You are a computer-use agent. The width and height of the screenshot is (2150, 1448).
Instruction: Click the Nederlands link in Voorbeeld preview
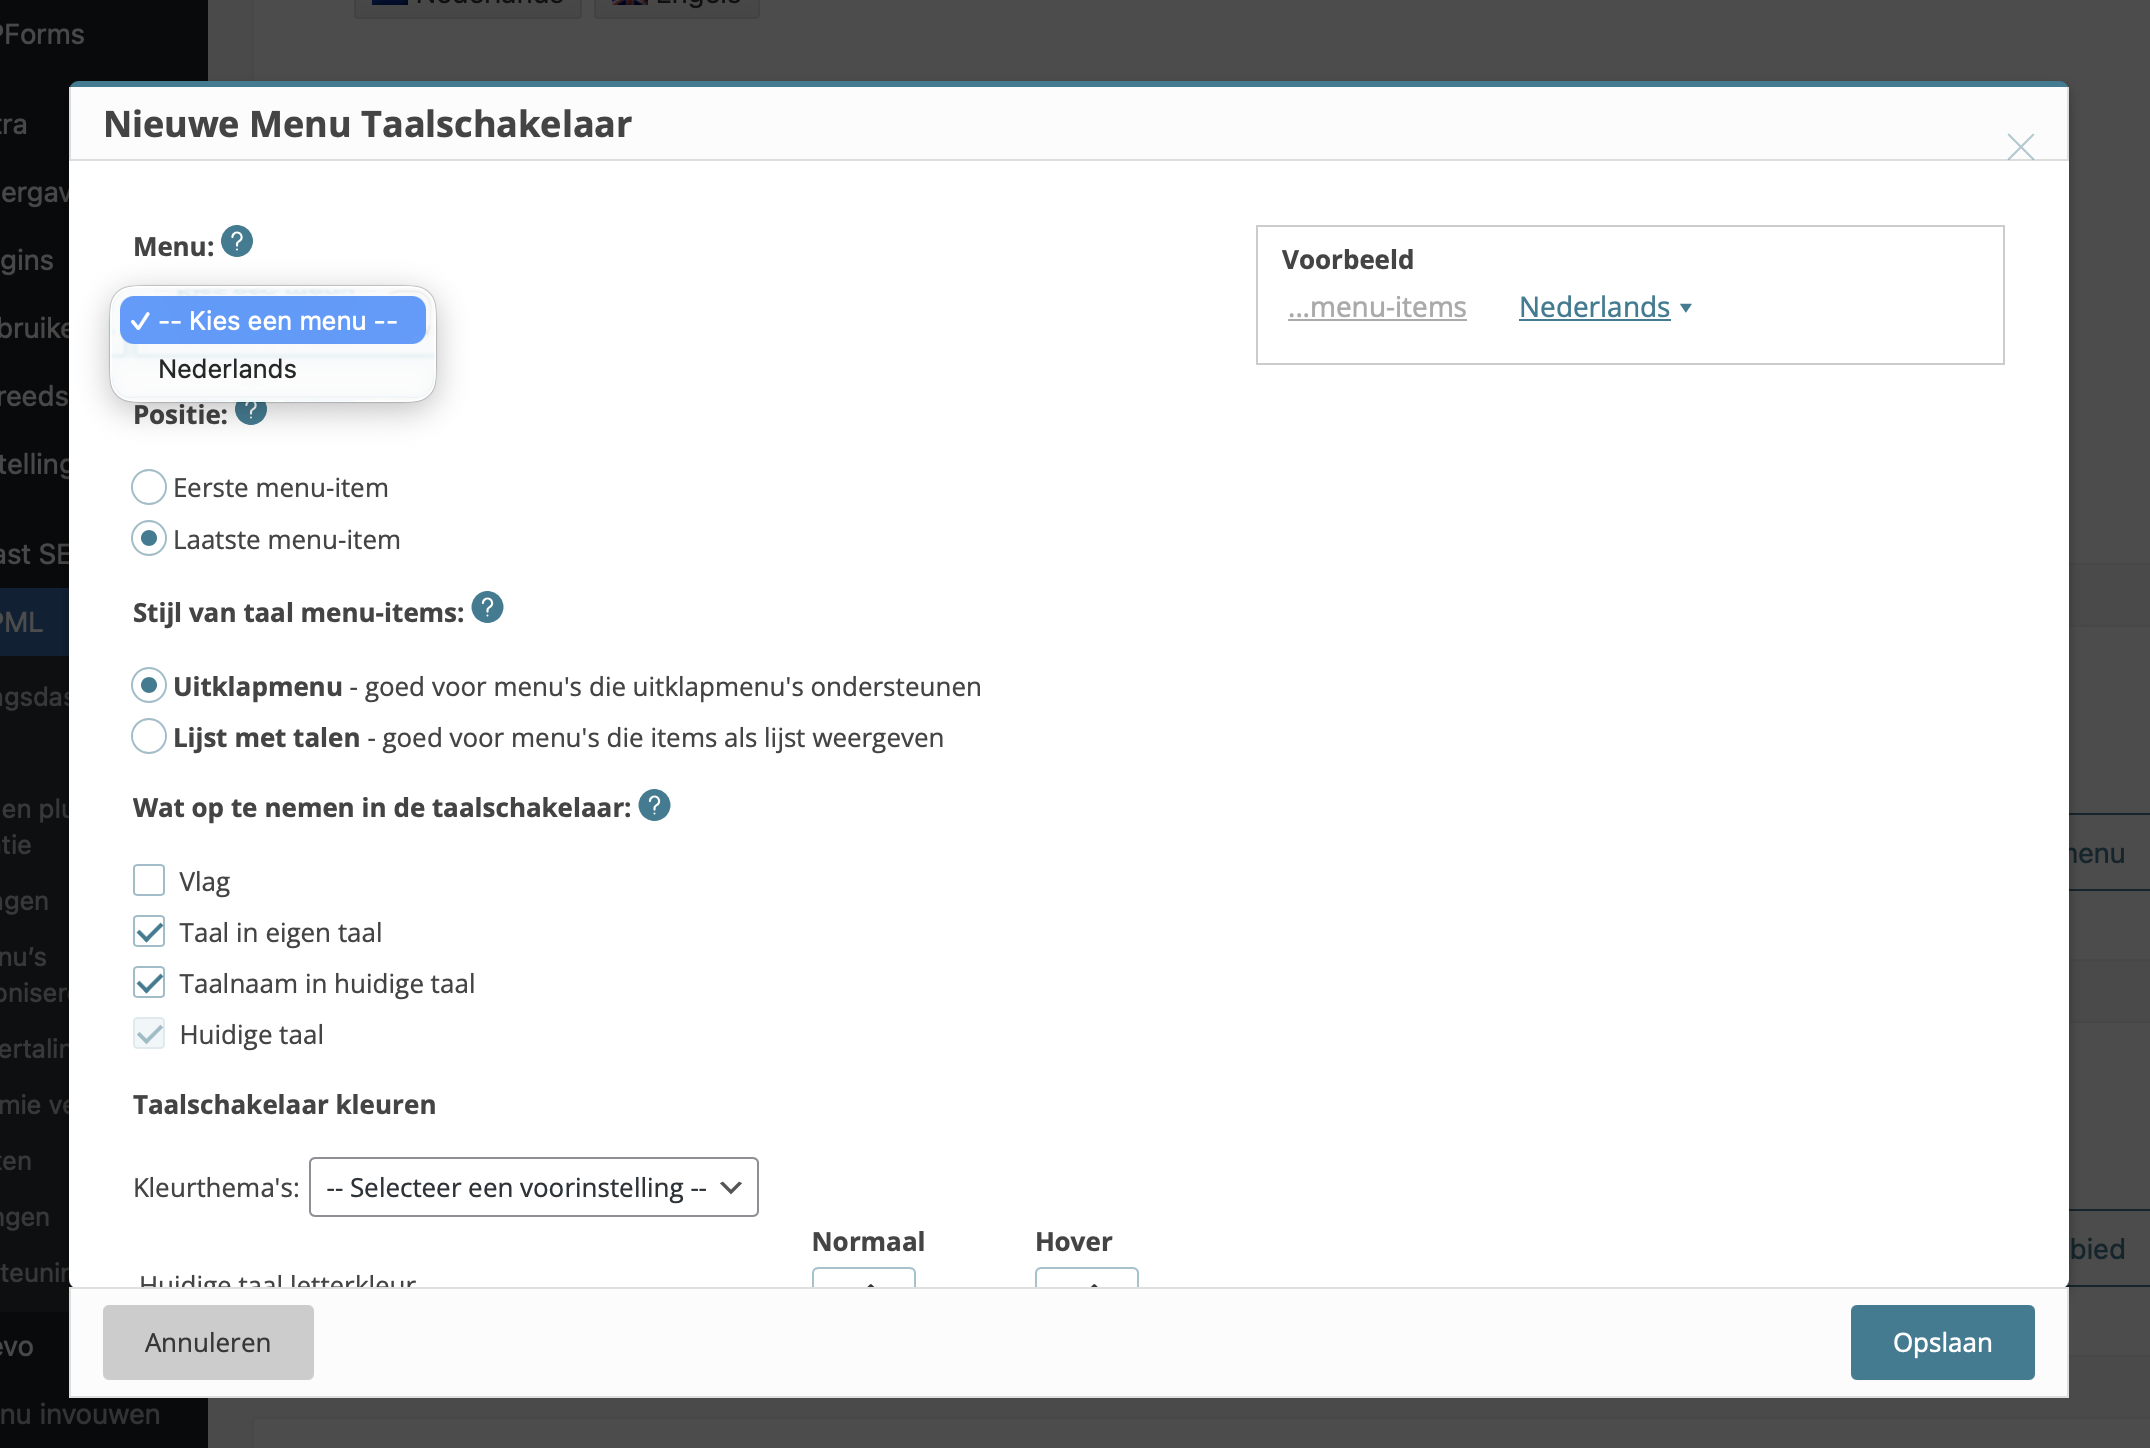1594,307
